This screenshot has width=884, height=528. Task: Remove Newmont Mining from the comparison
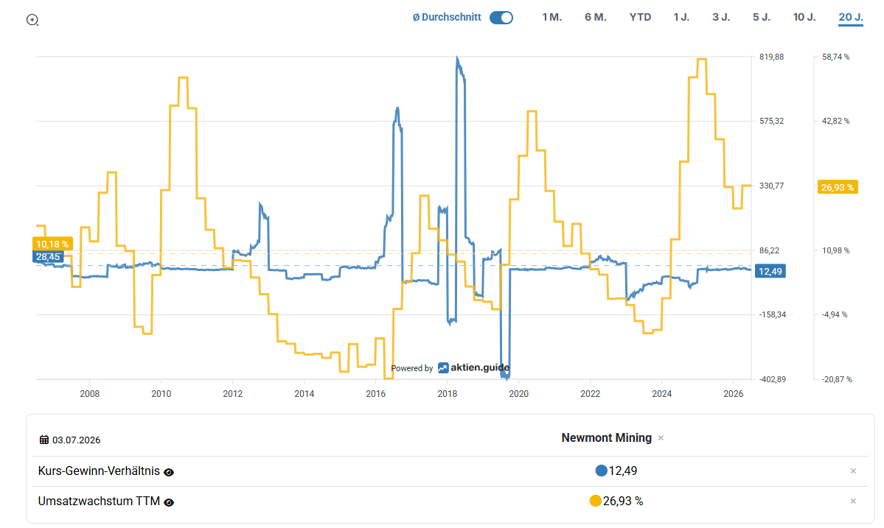pos(661,438)
